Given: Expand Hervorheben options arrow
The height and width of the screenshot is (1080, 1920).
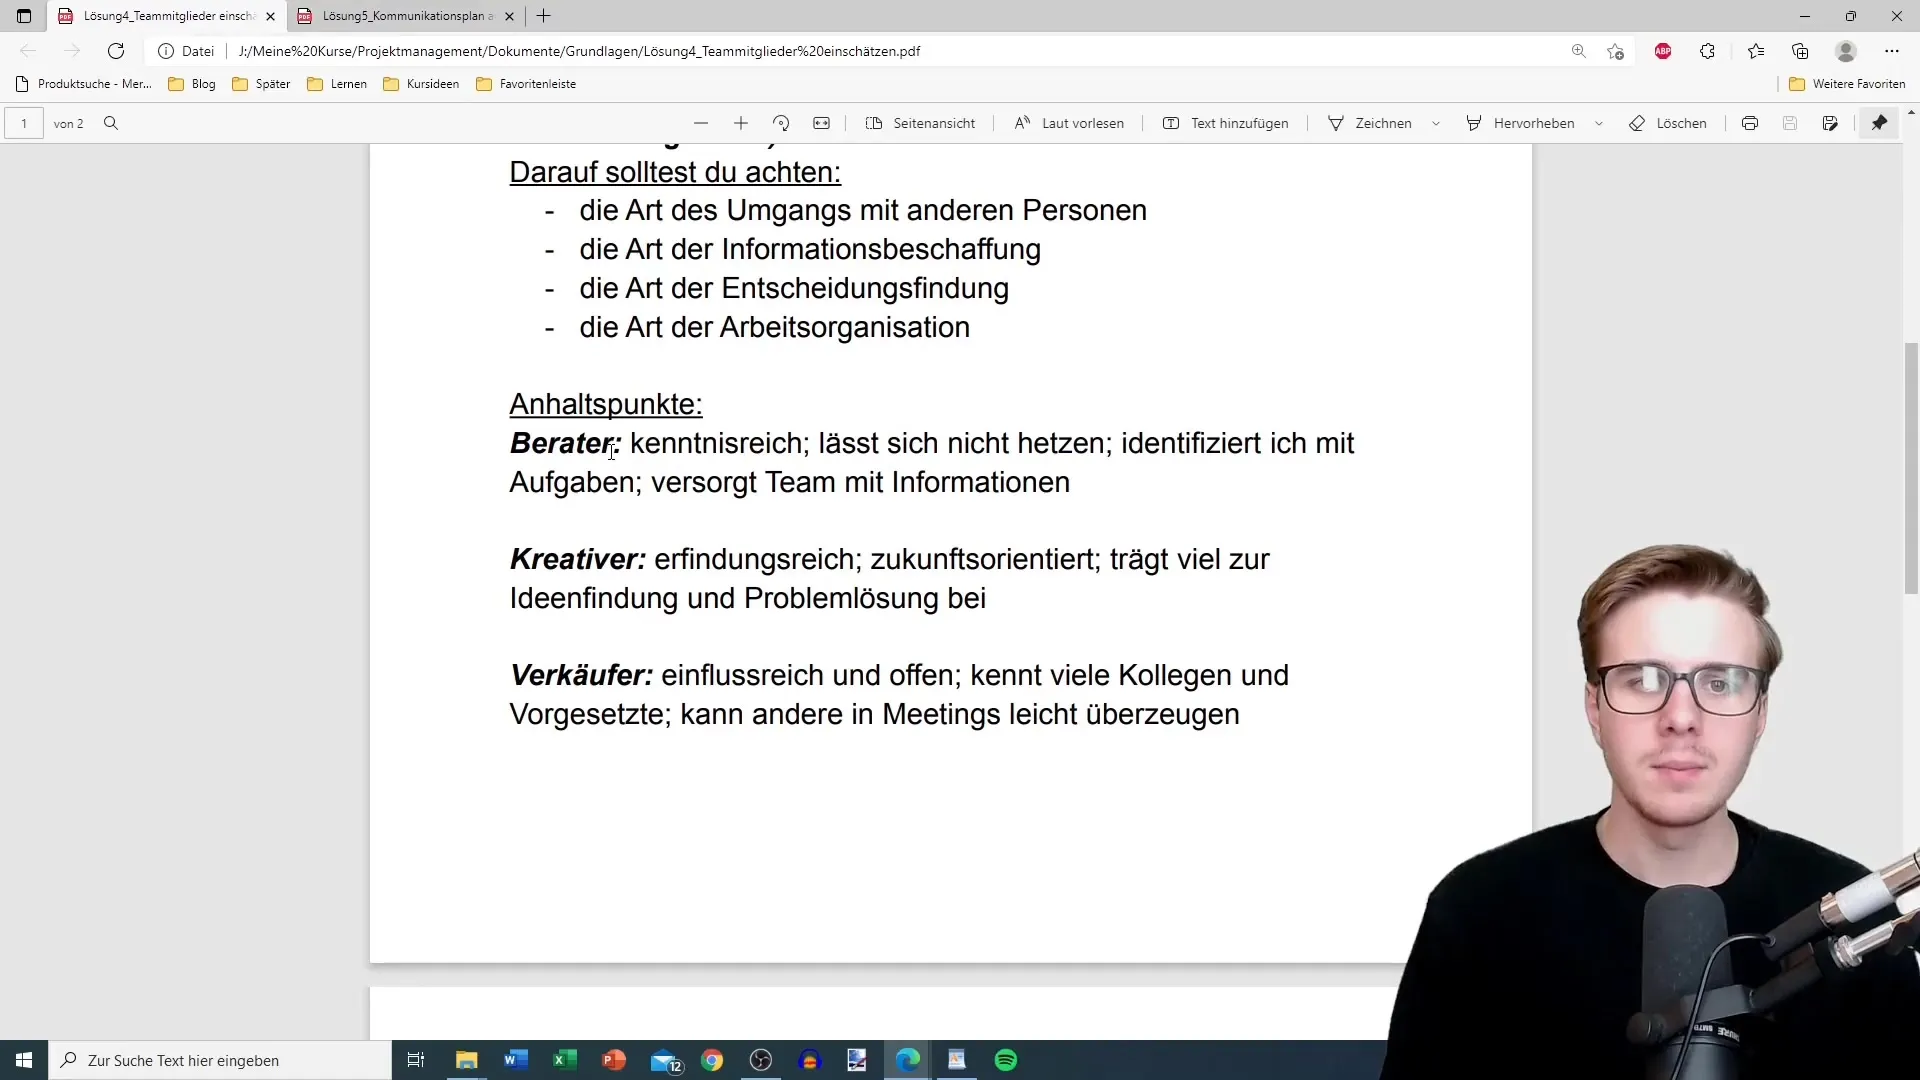Looking at the screenshot, I should (x=1599, y=123).
